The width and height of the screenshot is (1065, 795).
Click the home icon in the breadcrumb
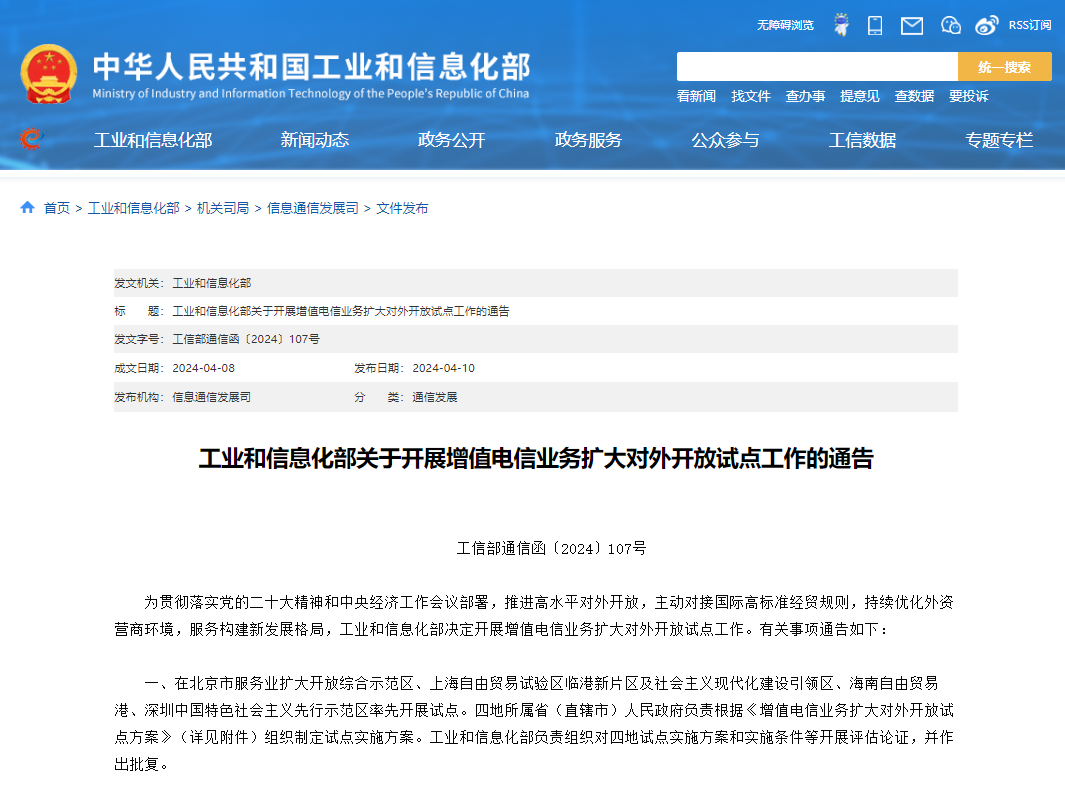click(26, 208)
